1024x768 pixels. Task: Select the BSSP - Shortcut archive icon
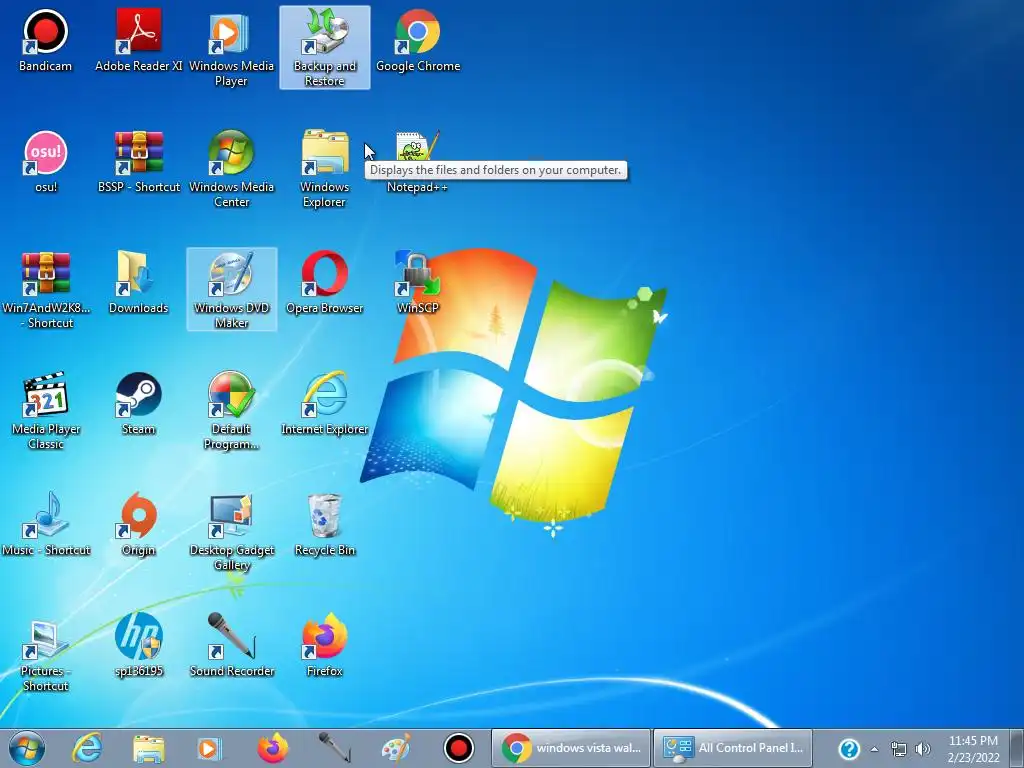pyautogui.click(x=138, y=161)
